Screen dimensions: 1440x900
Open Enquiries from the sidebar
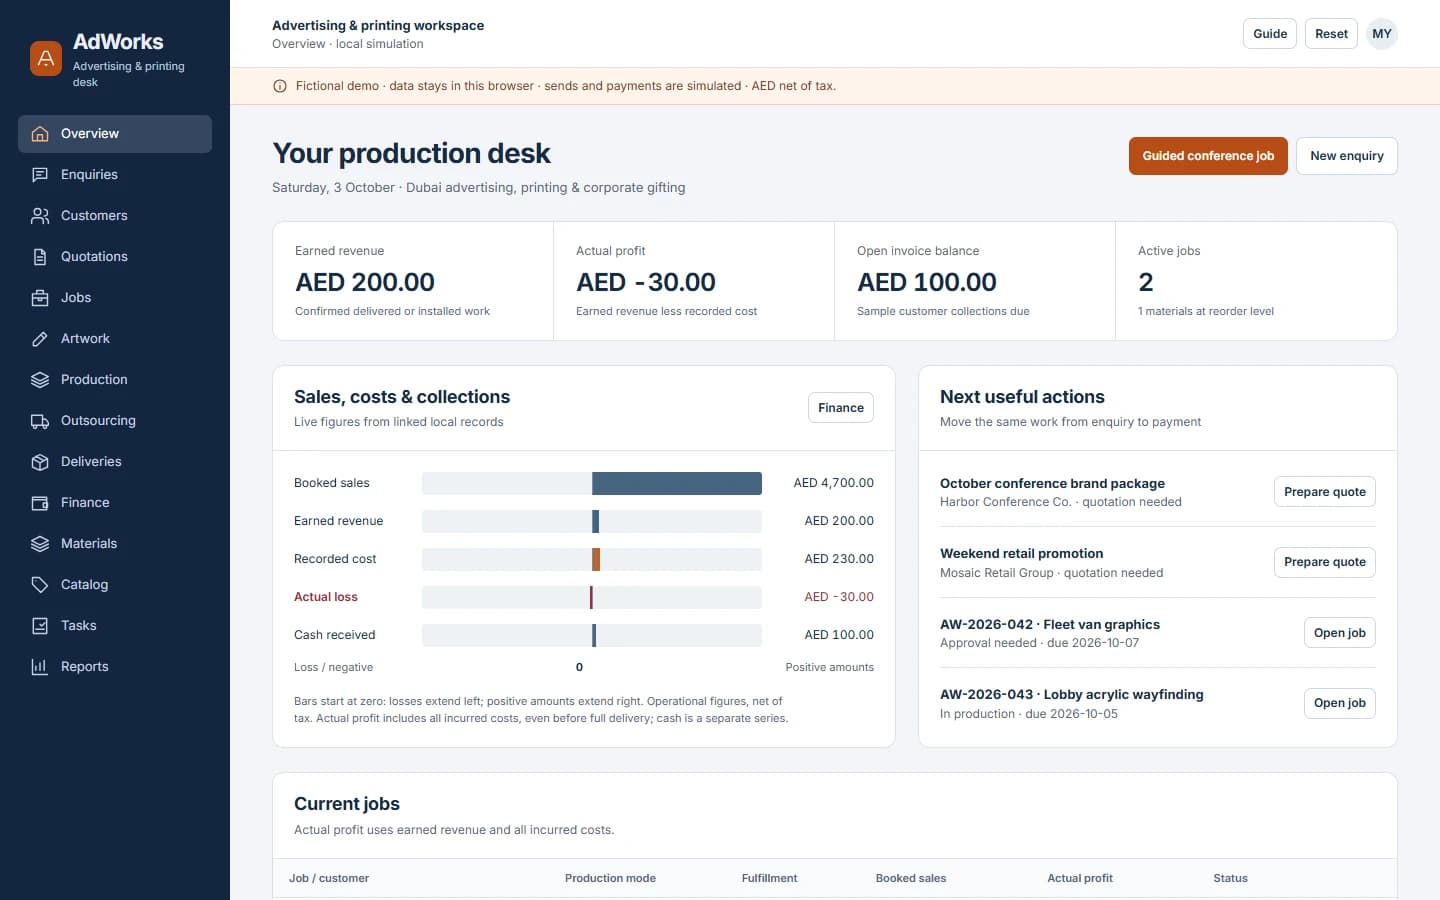click(115, 175)
